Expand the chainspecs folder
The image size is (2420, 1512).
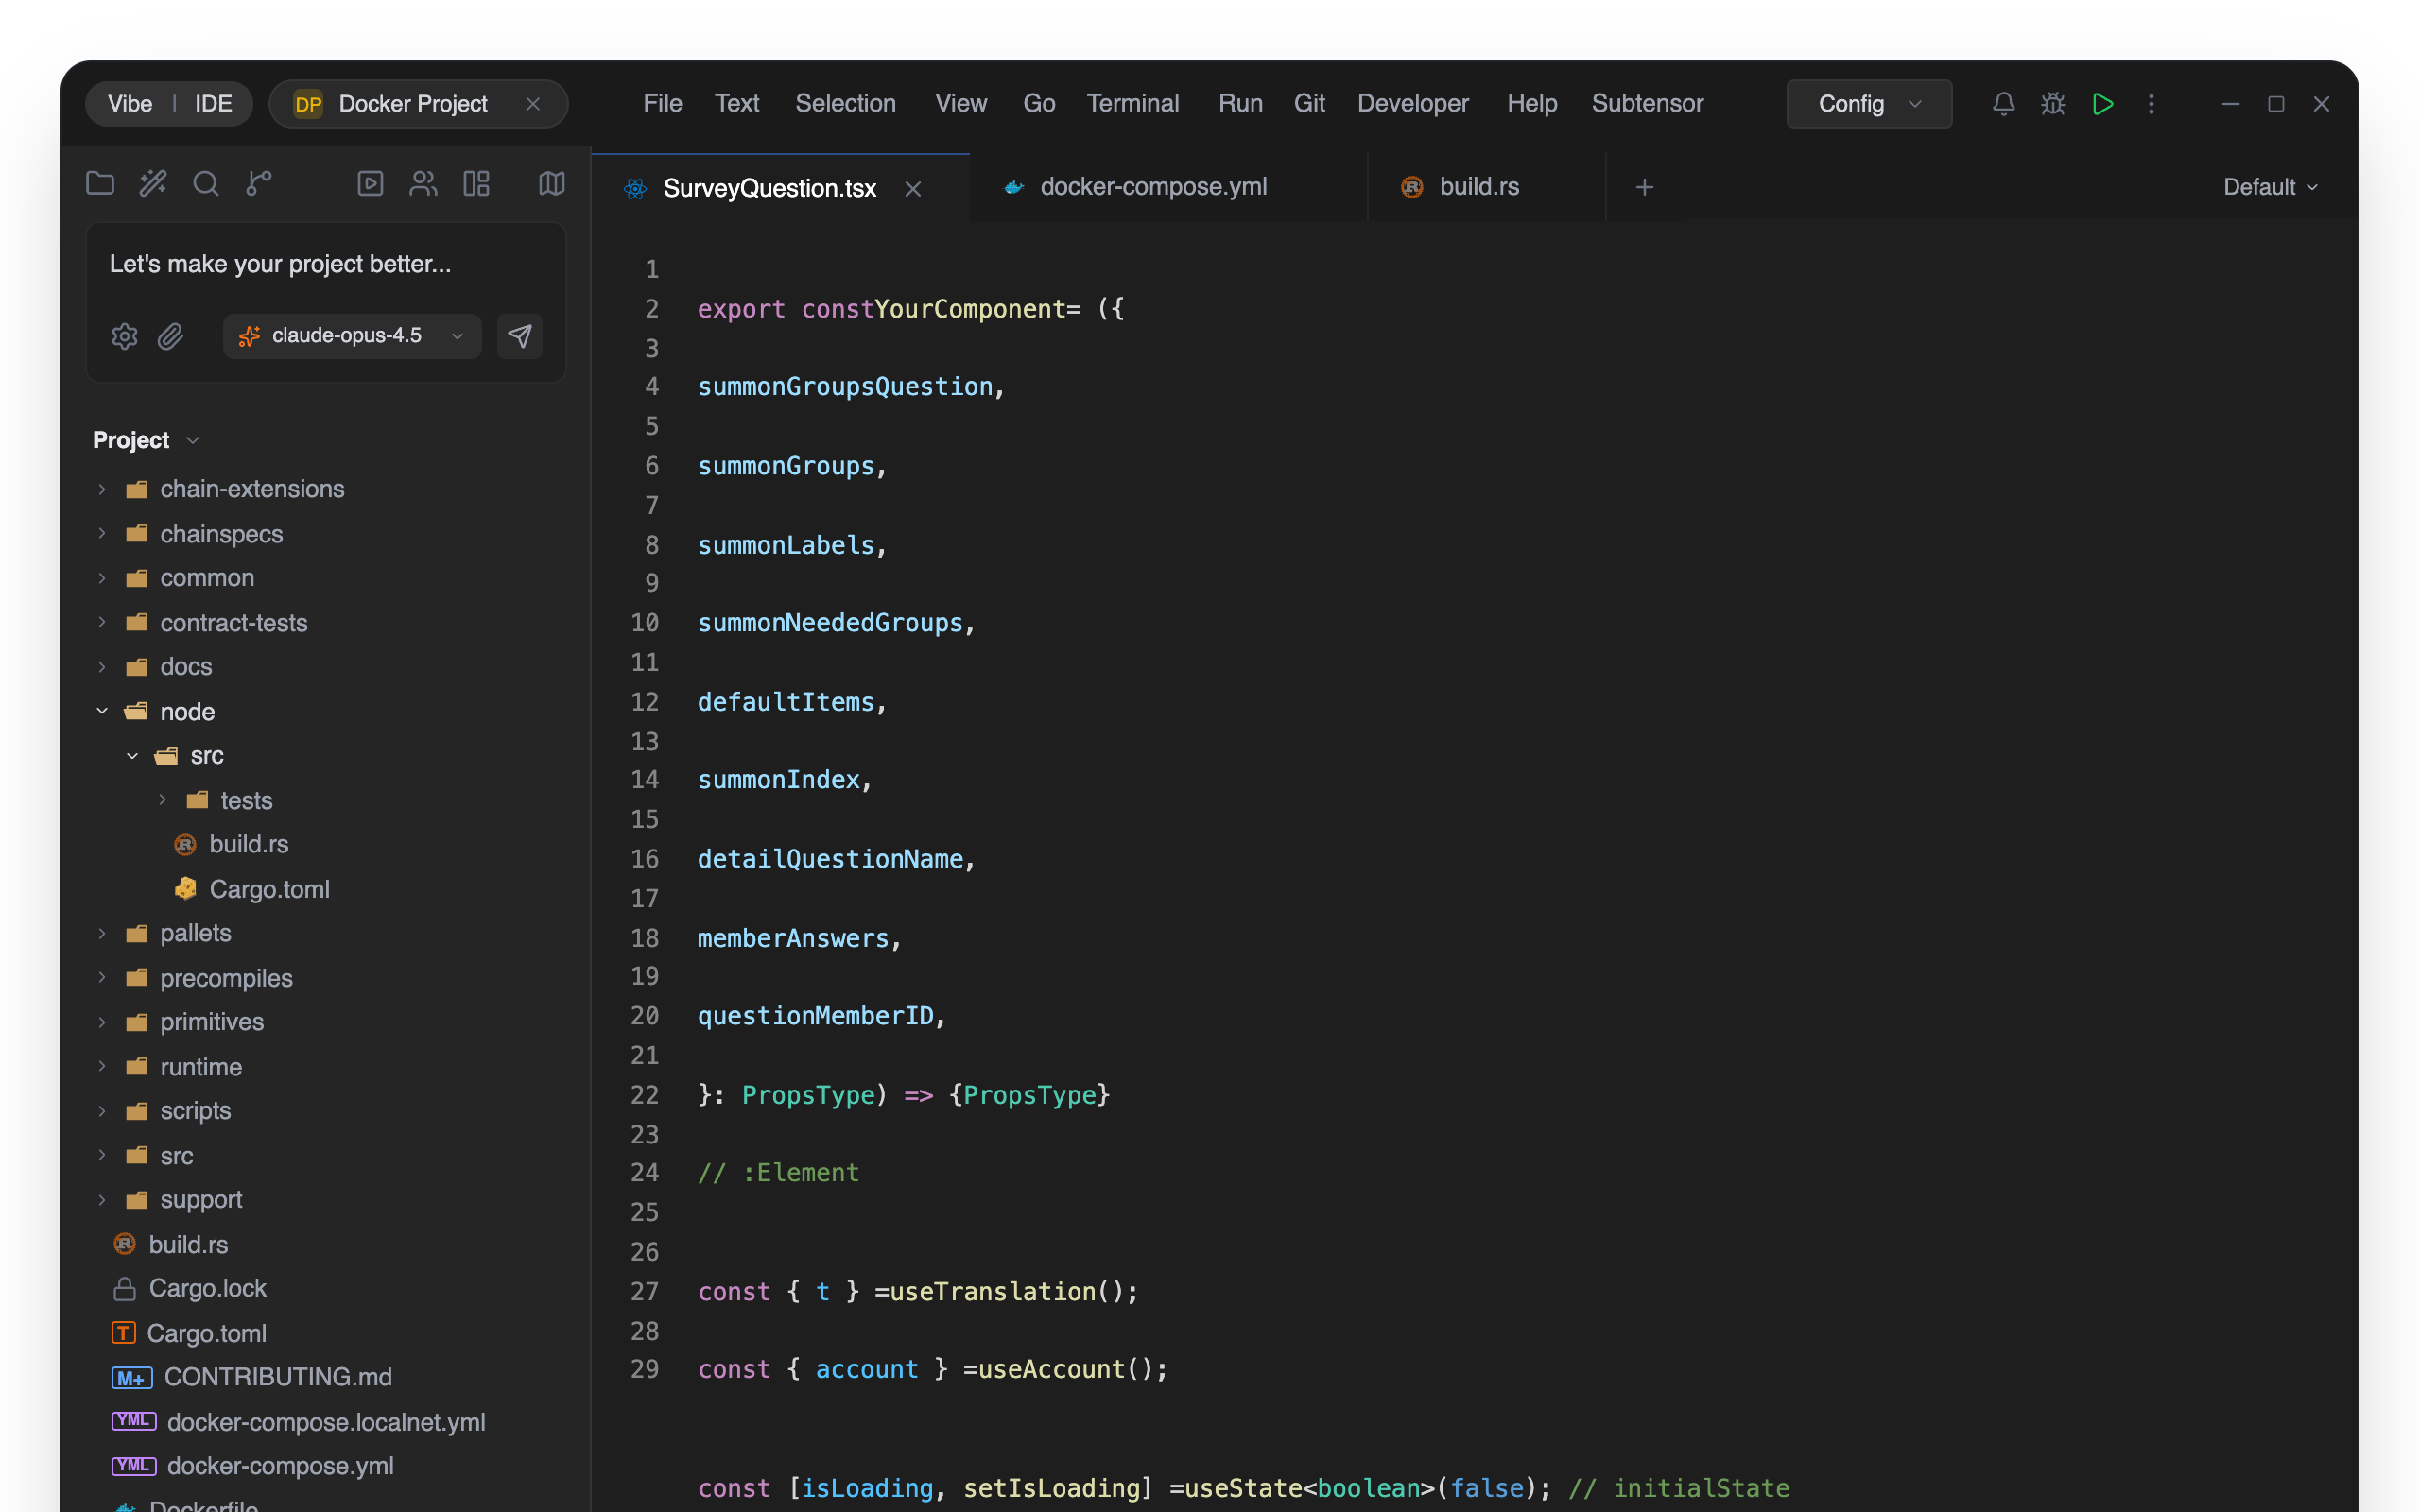pyautogui.click(x=102, y=534)
